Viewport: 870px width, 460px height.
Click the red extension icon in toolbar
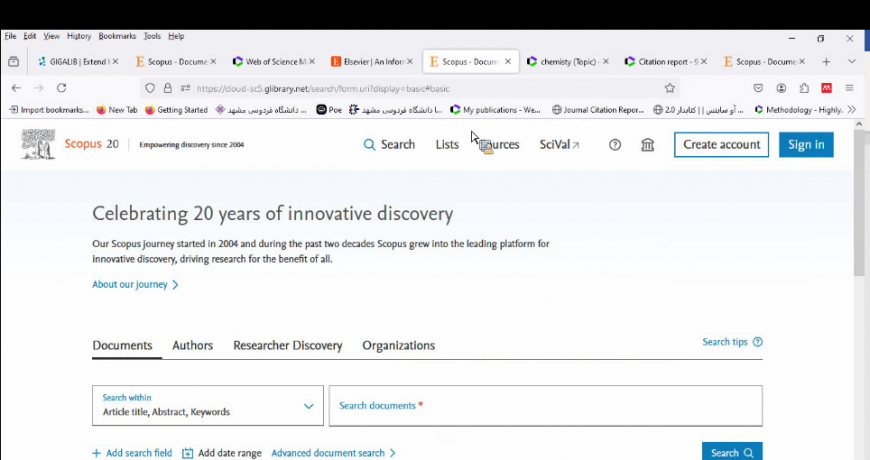click(x=827, y=88)
